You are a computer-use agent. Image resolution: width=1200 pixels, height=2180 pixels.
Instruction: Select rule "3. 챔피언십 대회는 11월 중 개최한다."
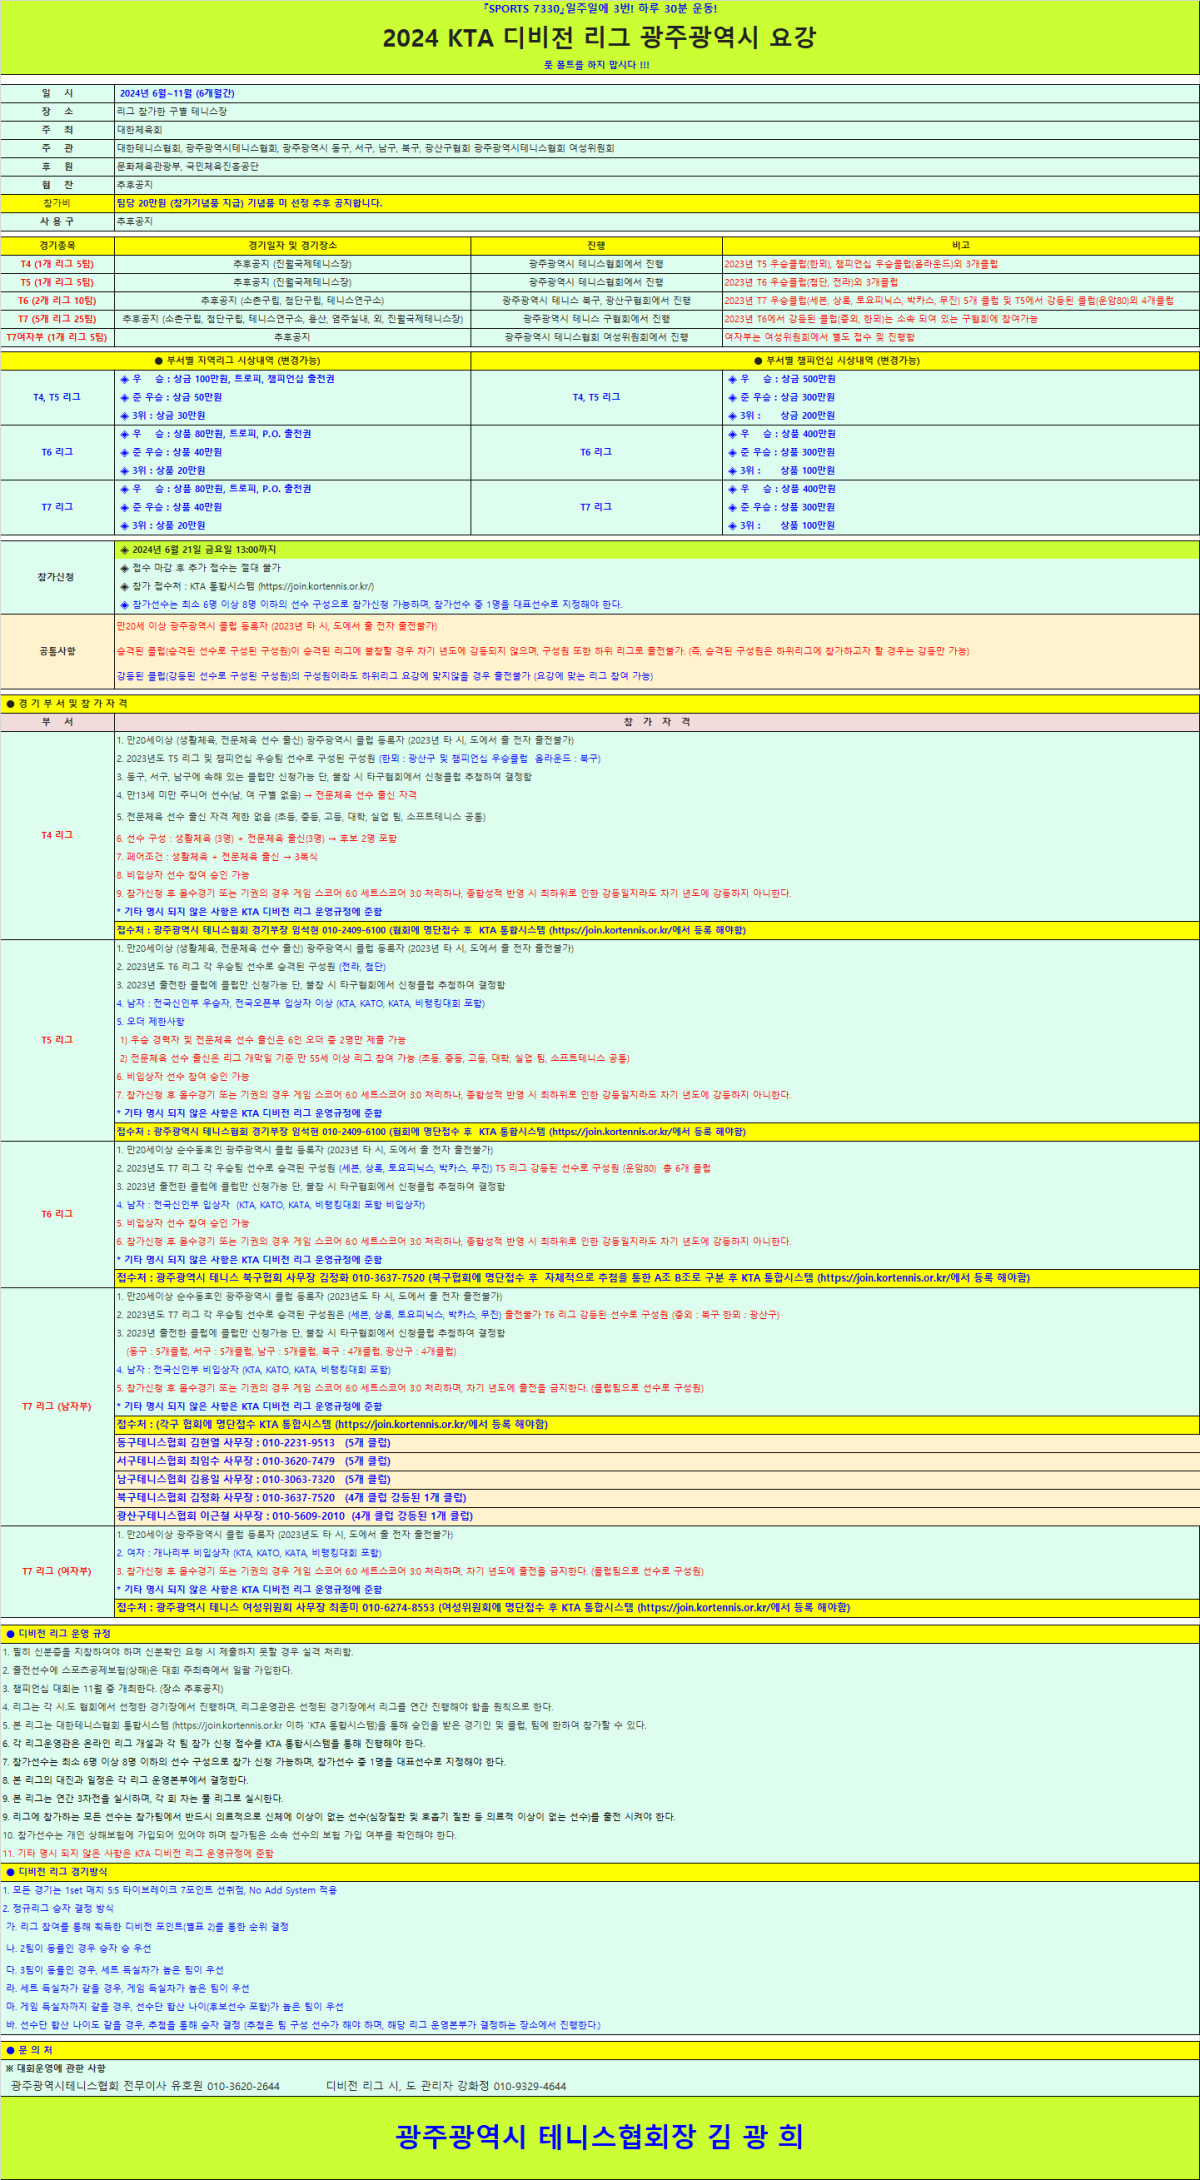(x=113, y=1688)
